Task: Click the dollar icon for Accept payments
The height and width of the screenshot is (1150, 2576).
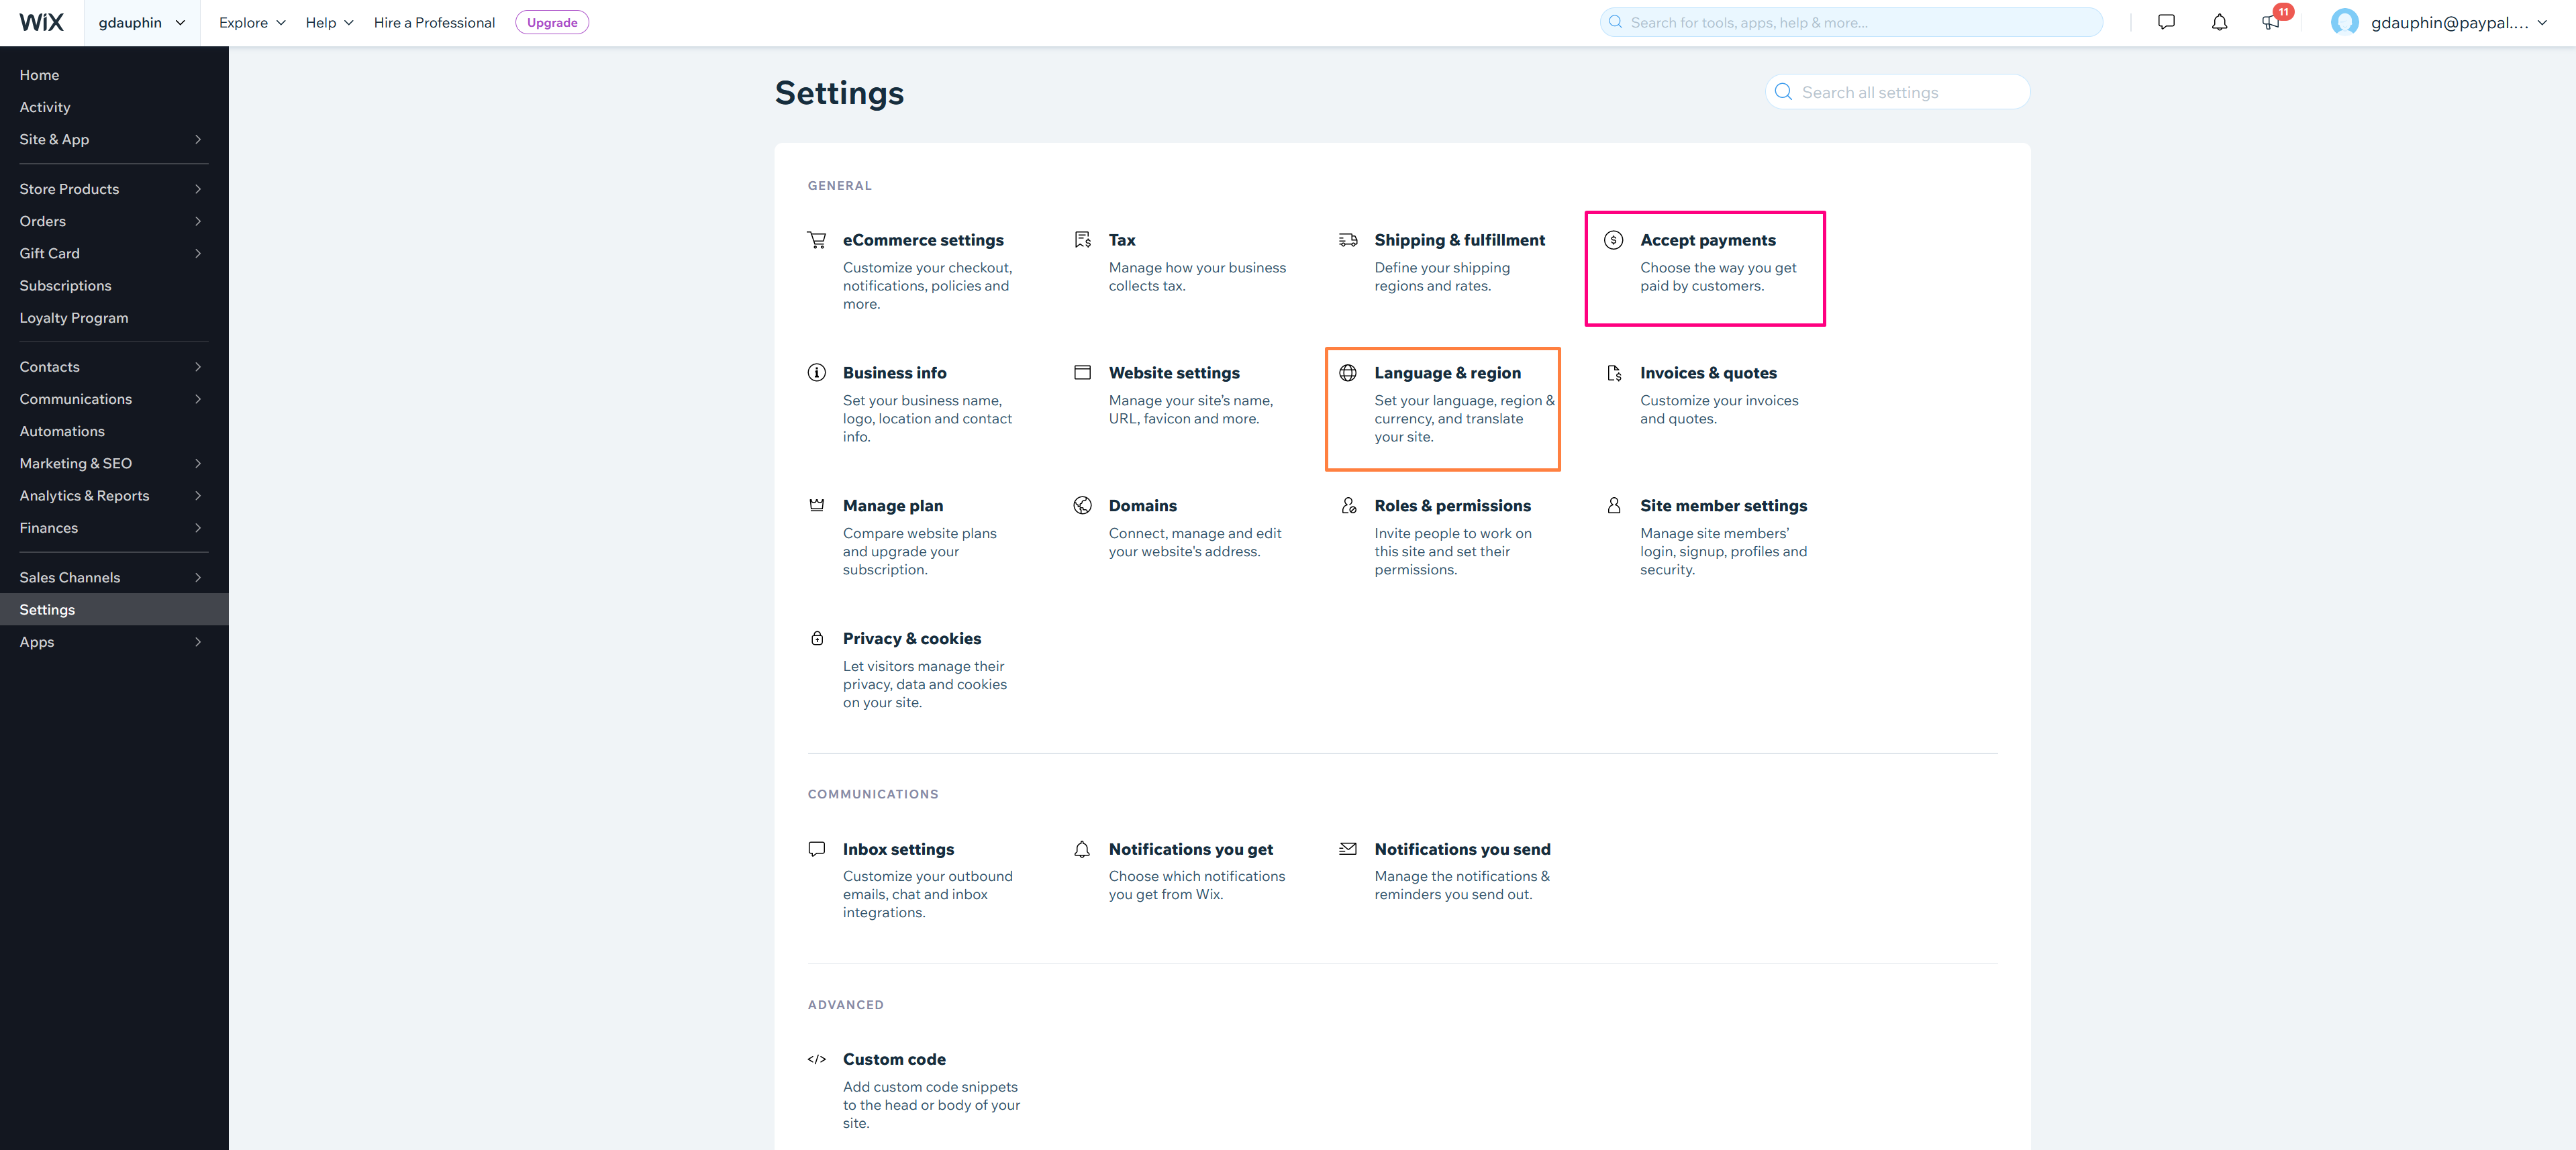Action: point(1613,240)
